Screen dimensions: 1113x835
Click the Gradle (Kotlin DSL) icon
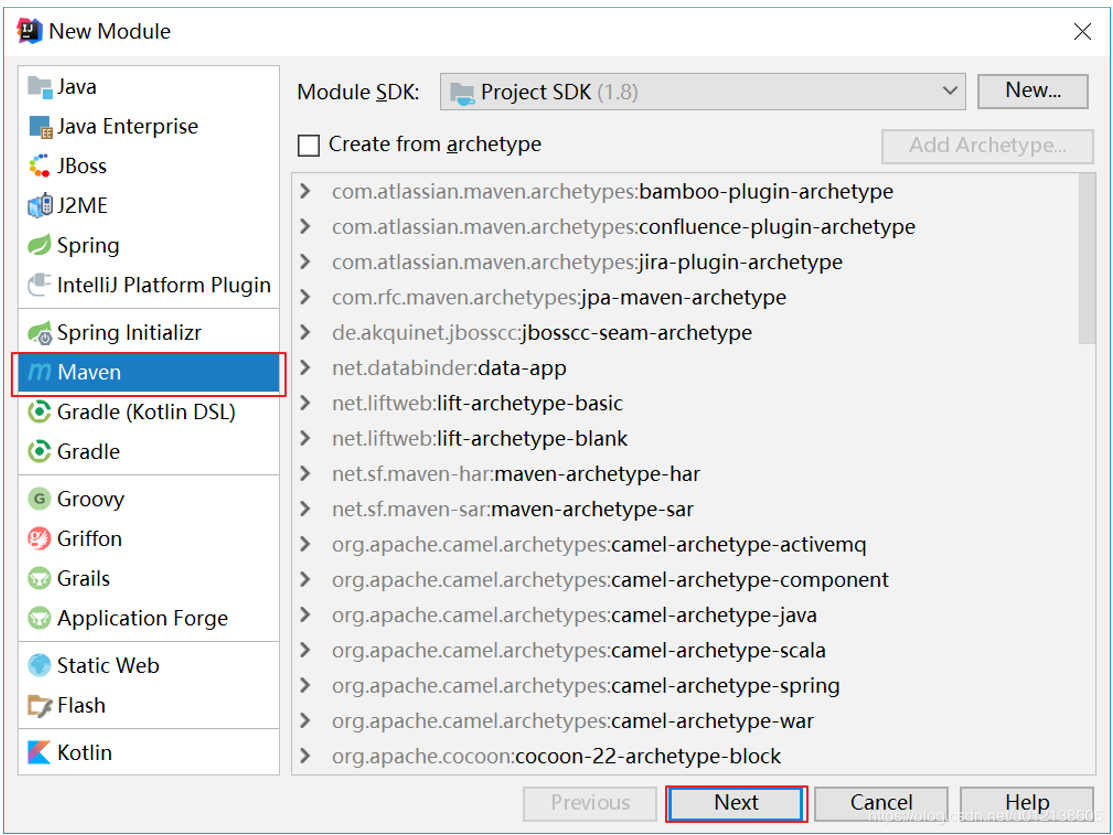[x=40, y=412]
